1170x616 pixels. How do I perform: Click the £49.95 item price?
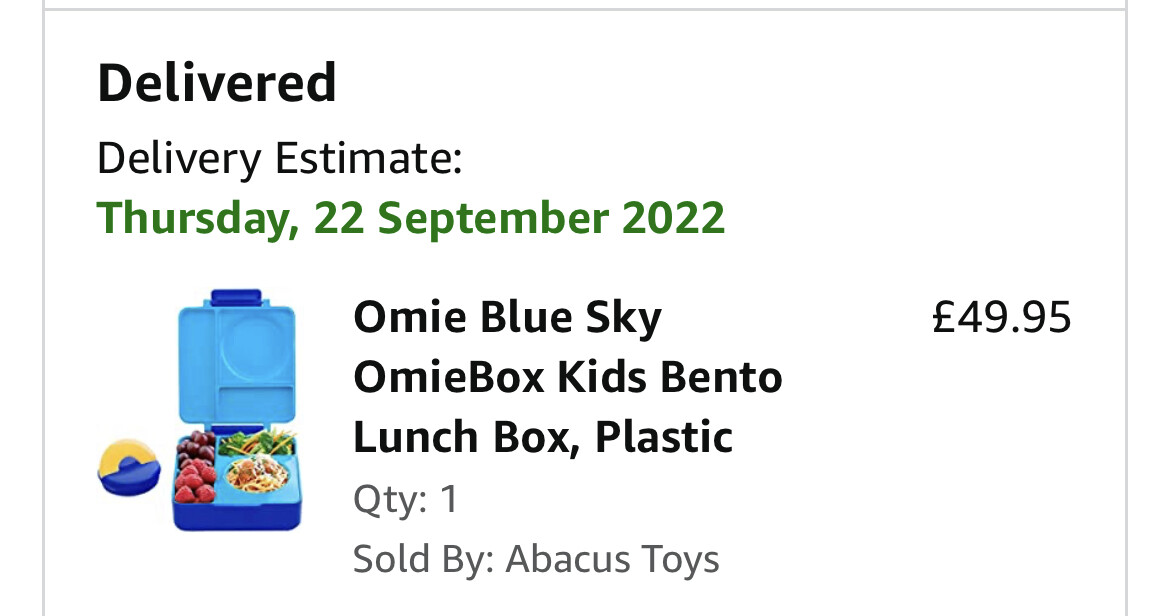[x=1001, y=317]
